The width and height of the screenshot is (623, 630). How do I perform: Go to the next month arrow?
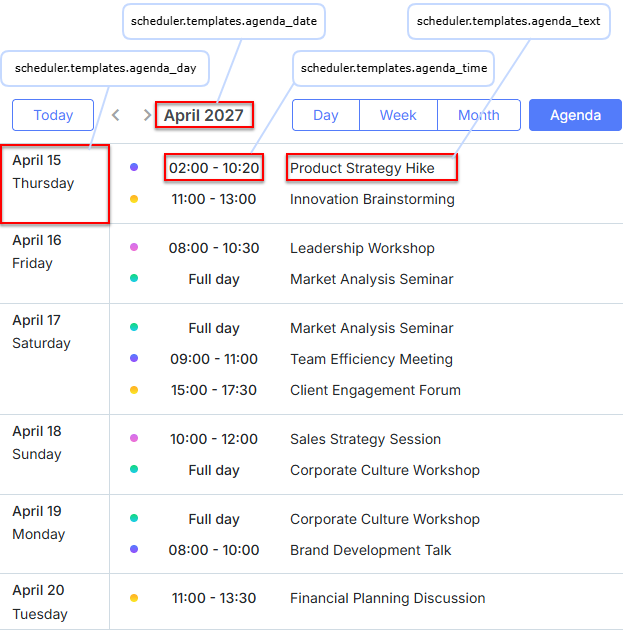[x=147, y=115]
